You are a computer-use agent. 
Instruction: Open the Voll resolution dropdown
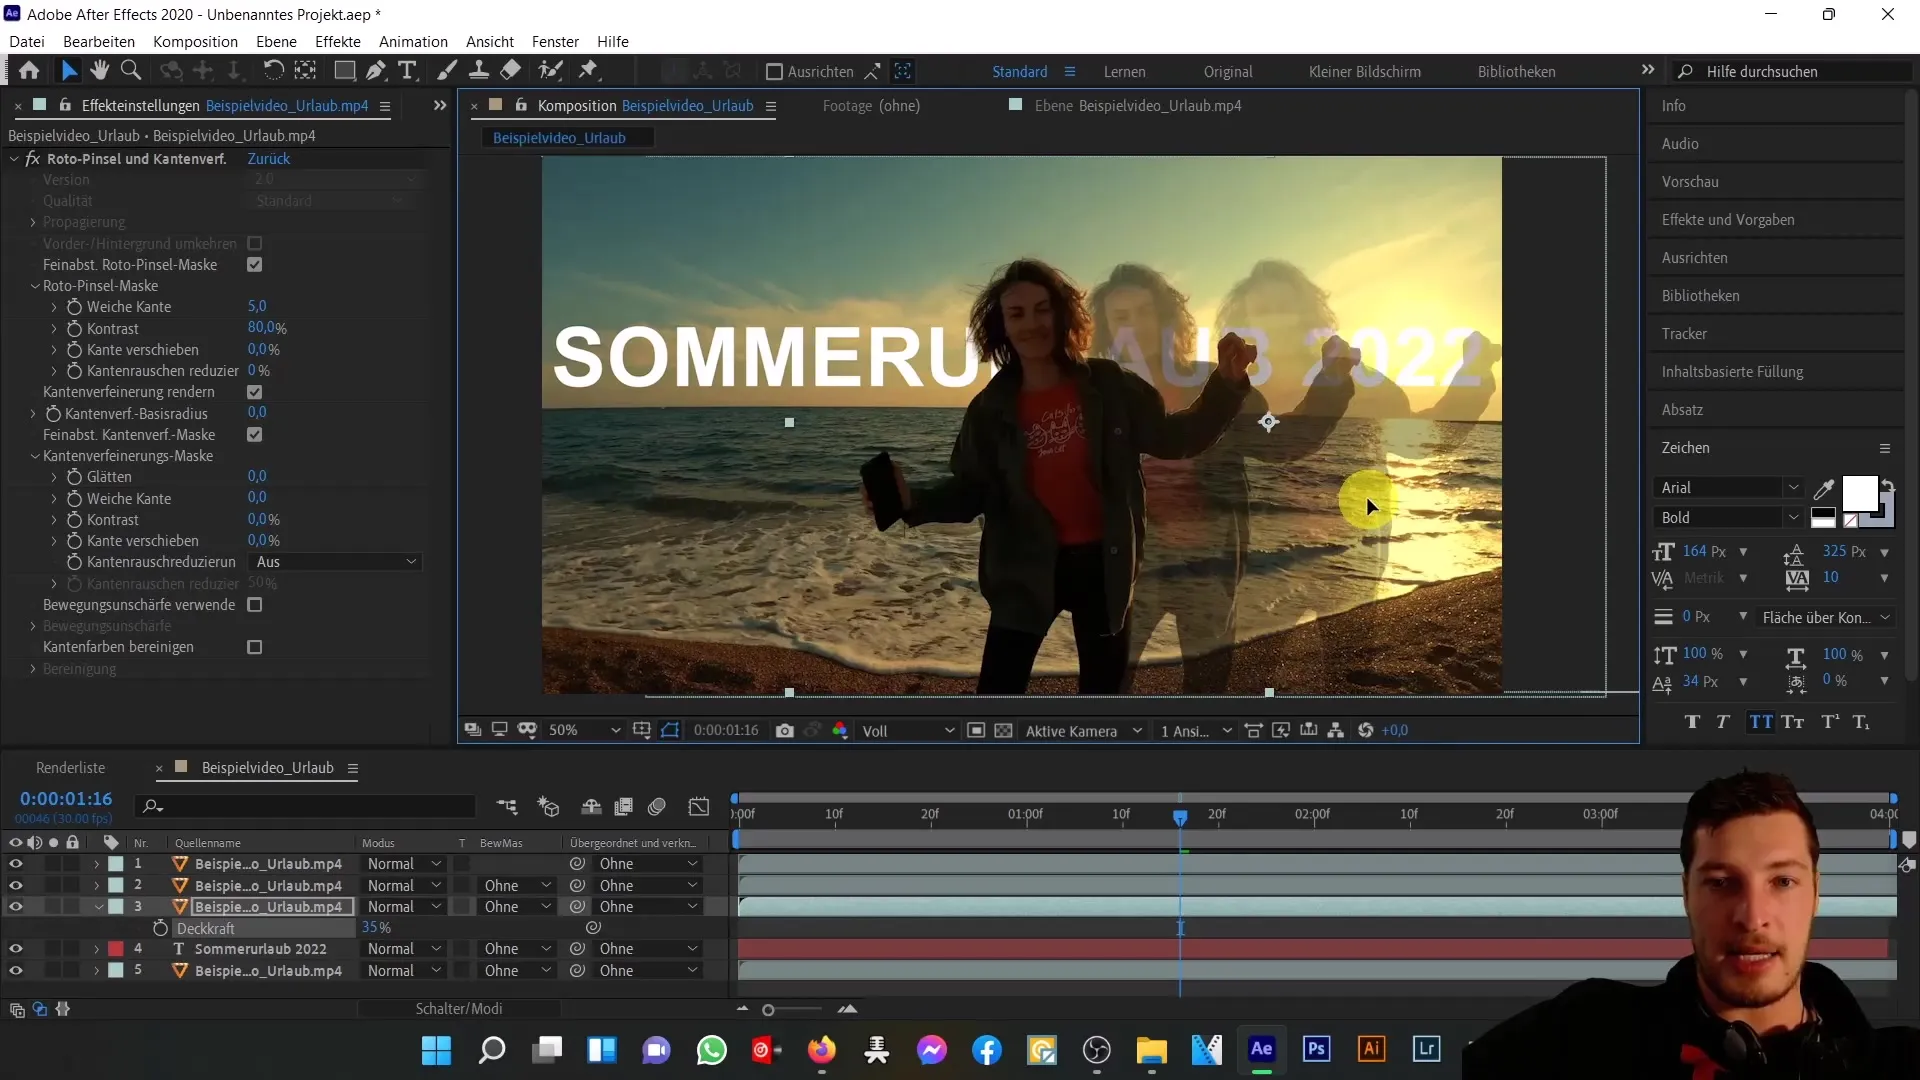pos(908,731)
